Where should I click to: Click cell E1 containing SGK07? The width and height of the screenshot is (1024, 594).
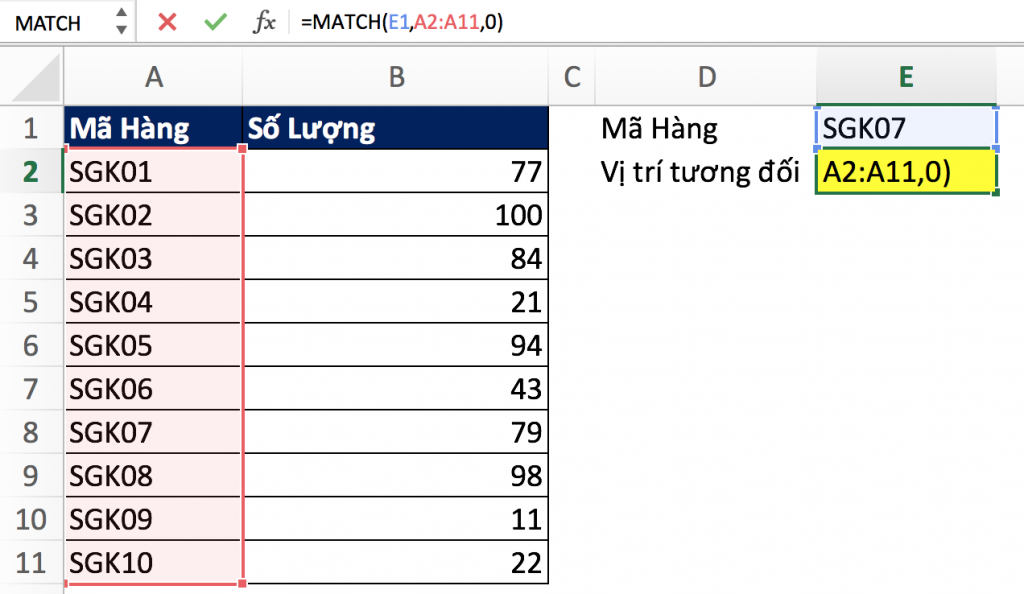(906, 128)
